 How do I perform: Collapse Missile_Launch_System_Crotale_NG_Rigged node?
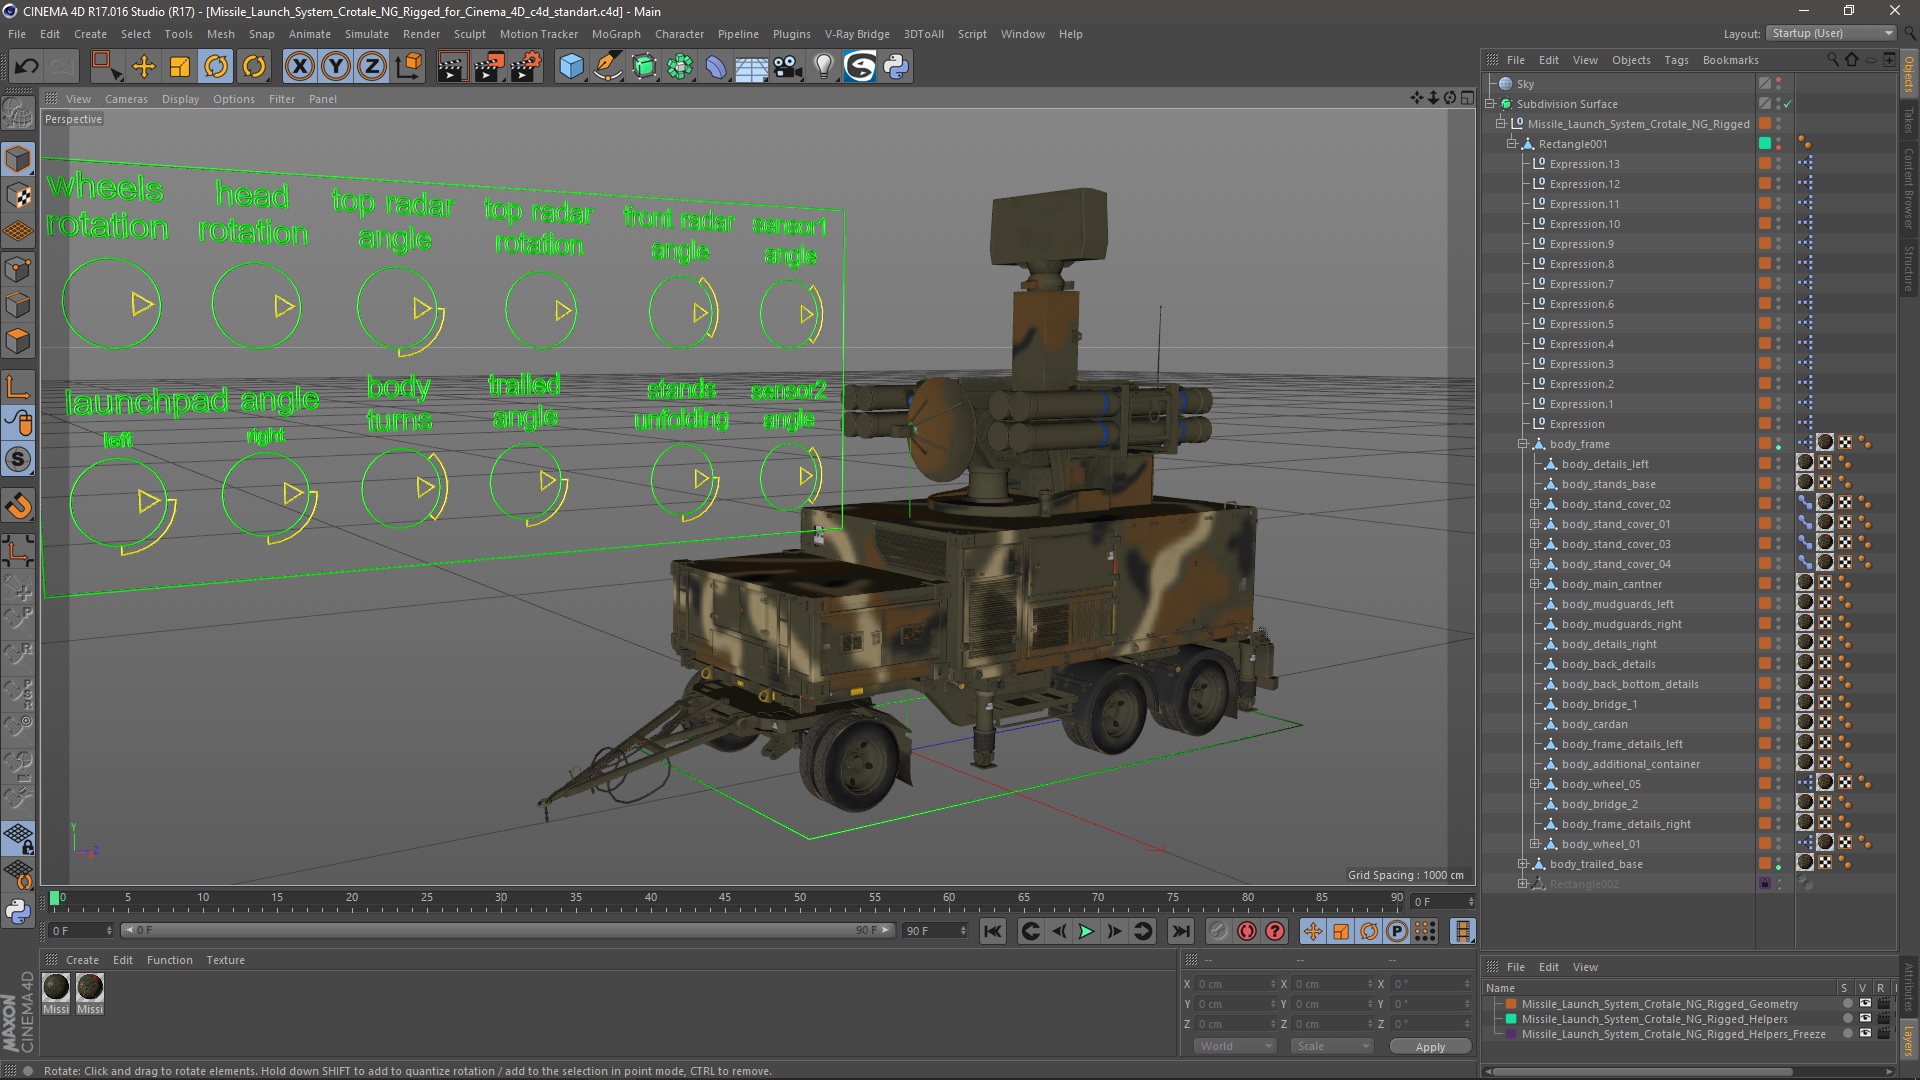click(x=1501, y=124)
